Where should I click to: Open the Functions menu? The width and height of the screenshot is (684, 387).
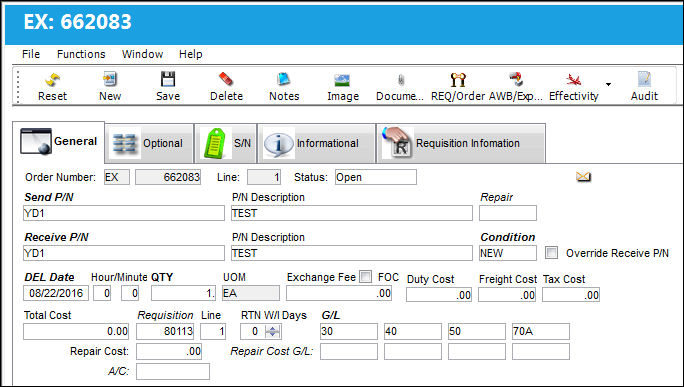pyautogui.click(x=81, y=54)
